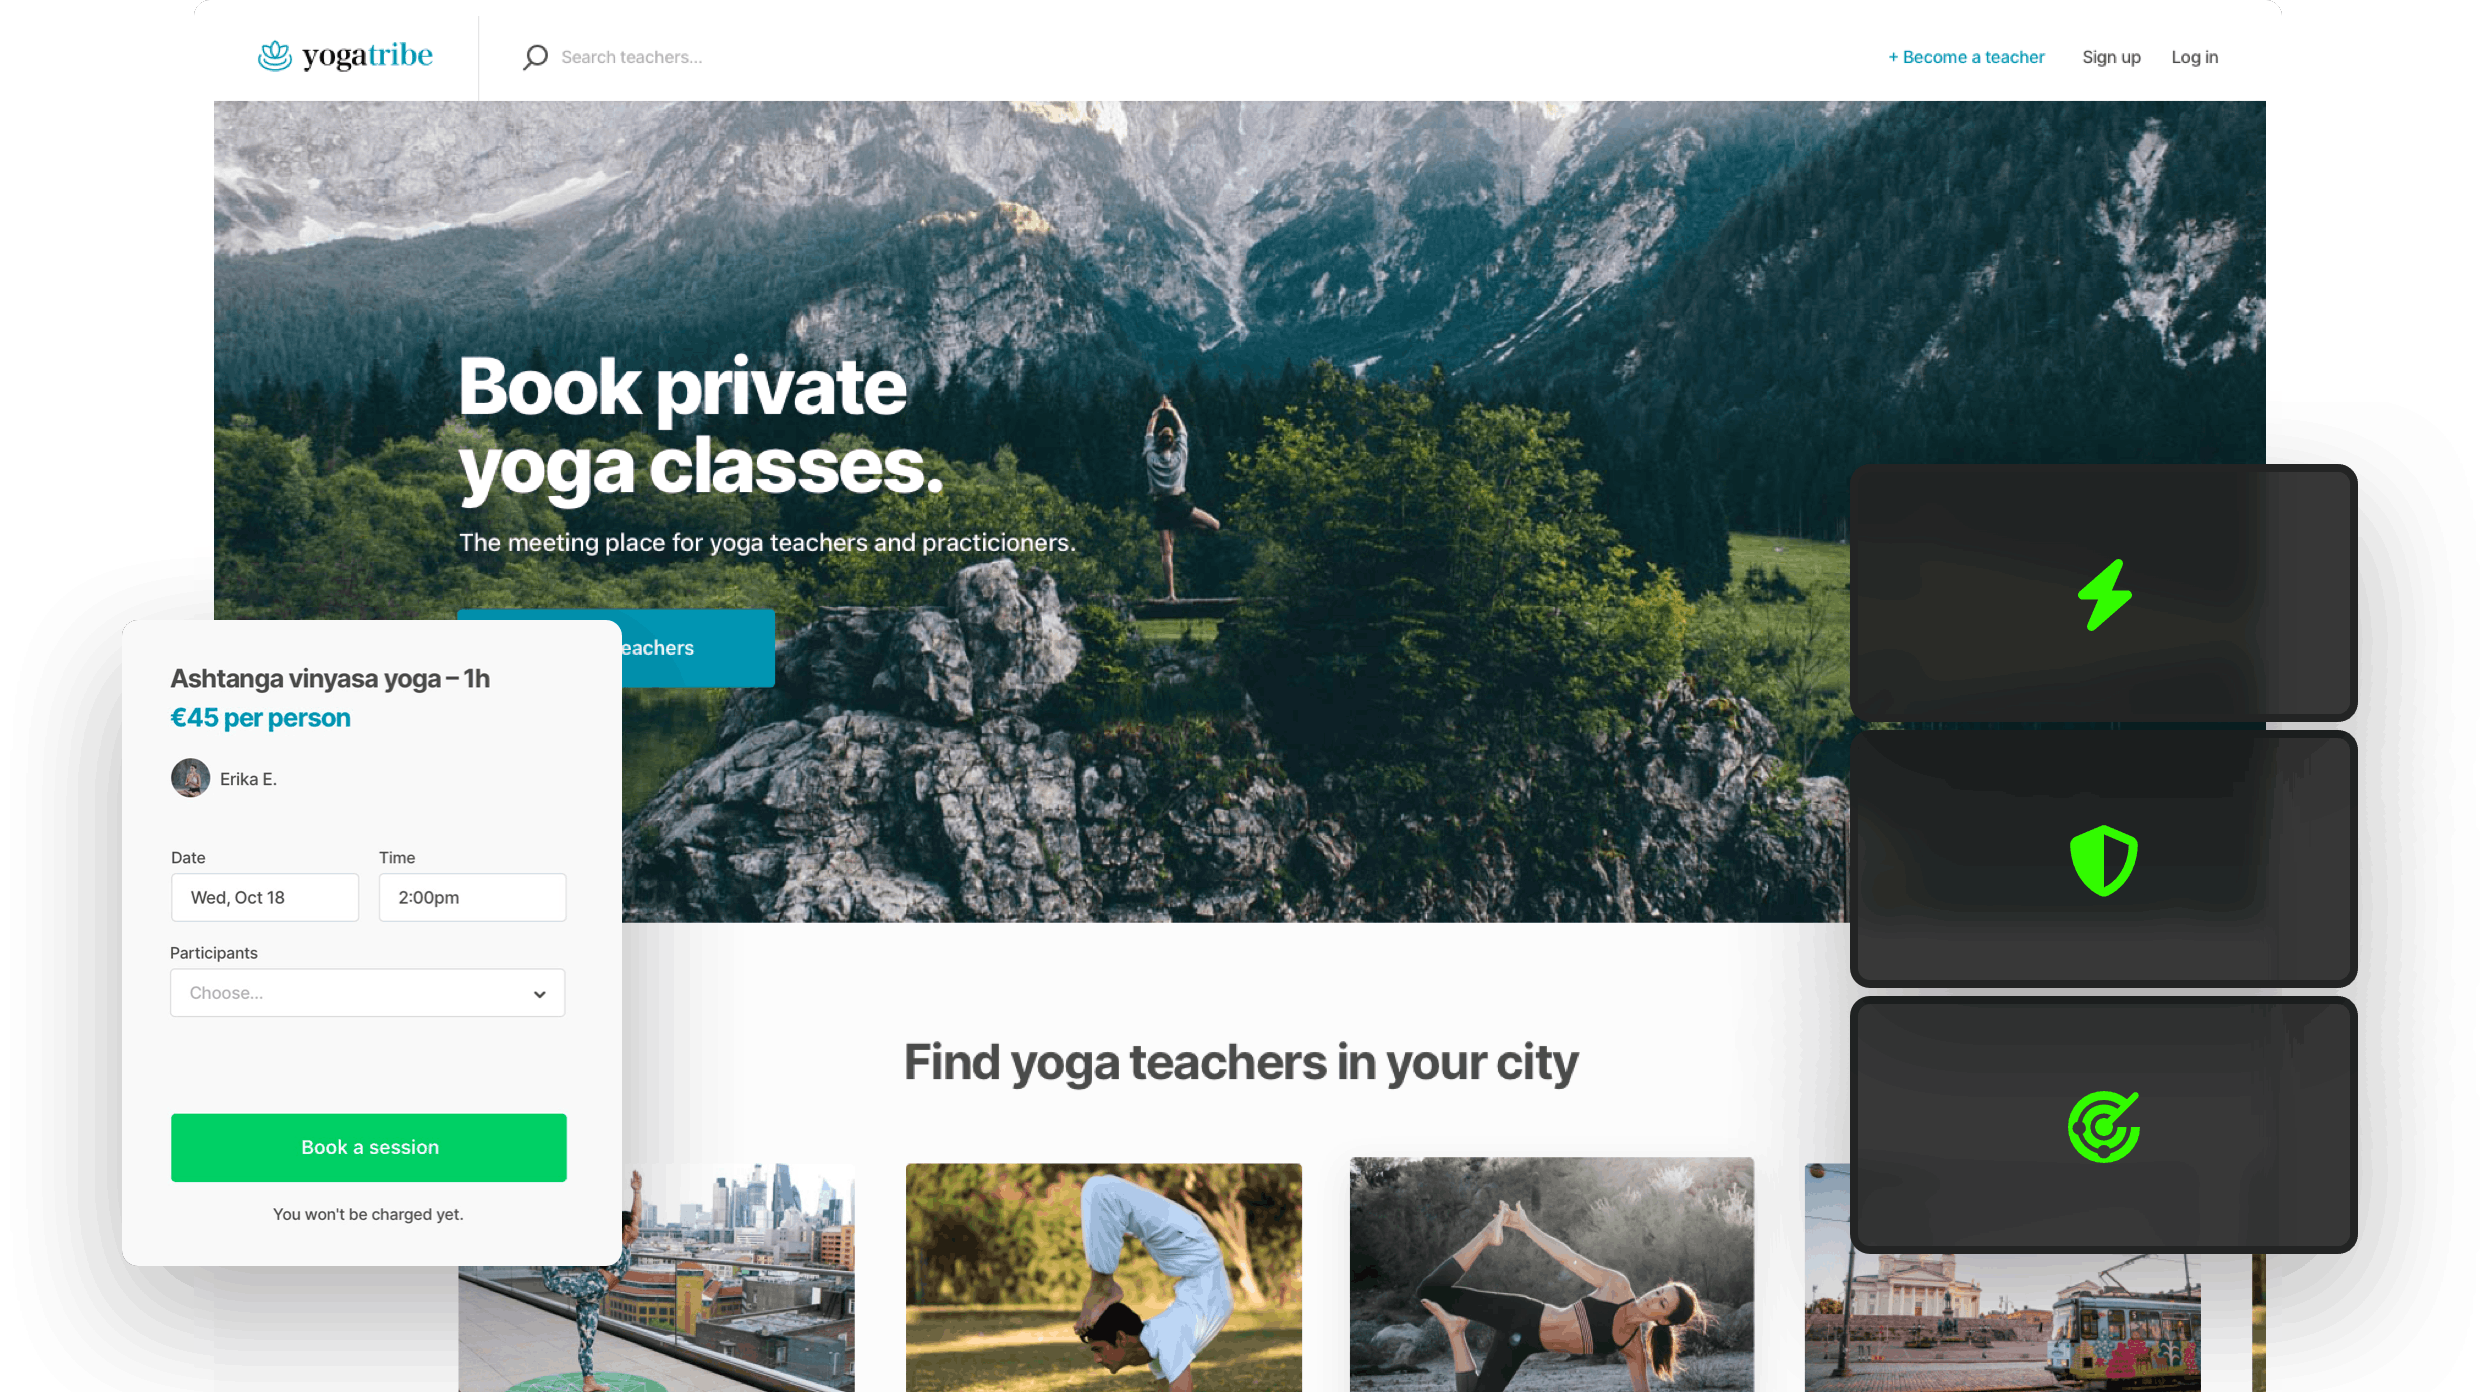2480x1392 pixels.
Task: Click the Book a session green button
Action: click(x=368, y=1147)
